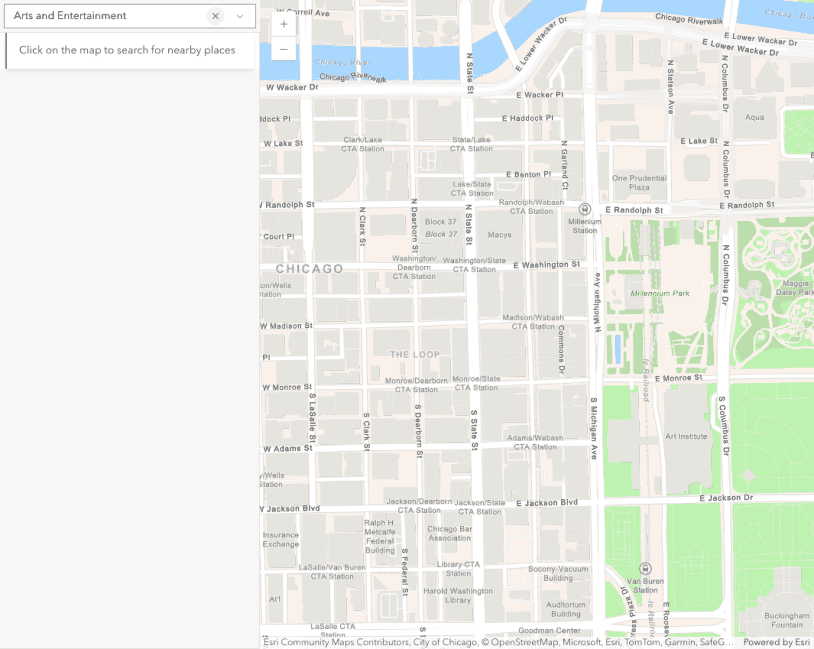Open the Powered by Esri link
Screen dimensions: 814x649
pyautogui.click(x=776, y=642)
